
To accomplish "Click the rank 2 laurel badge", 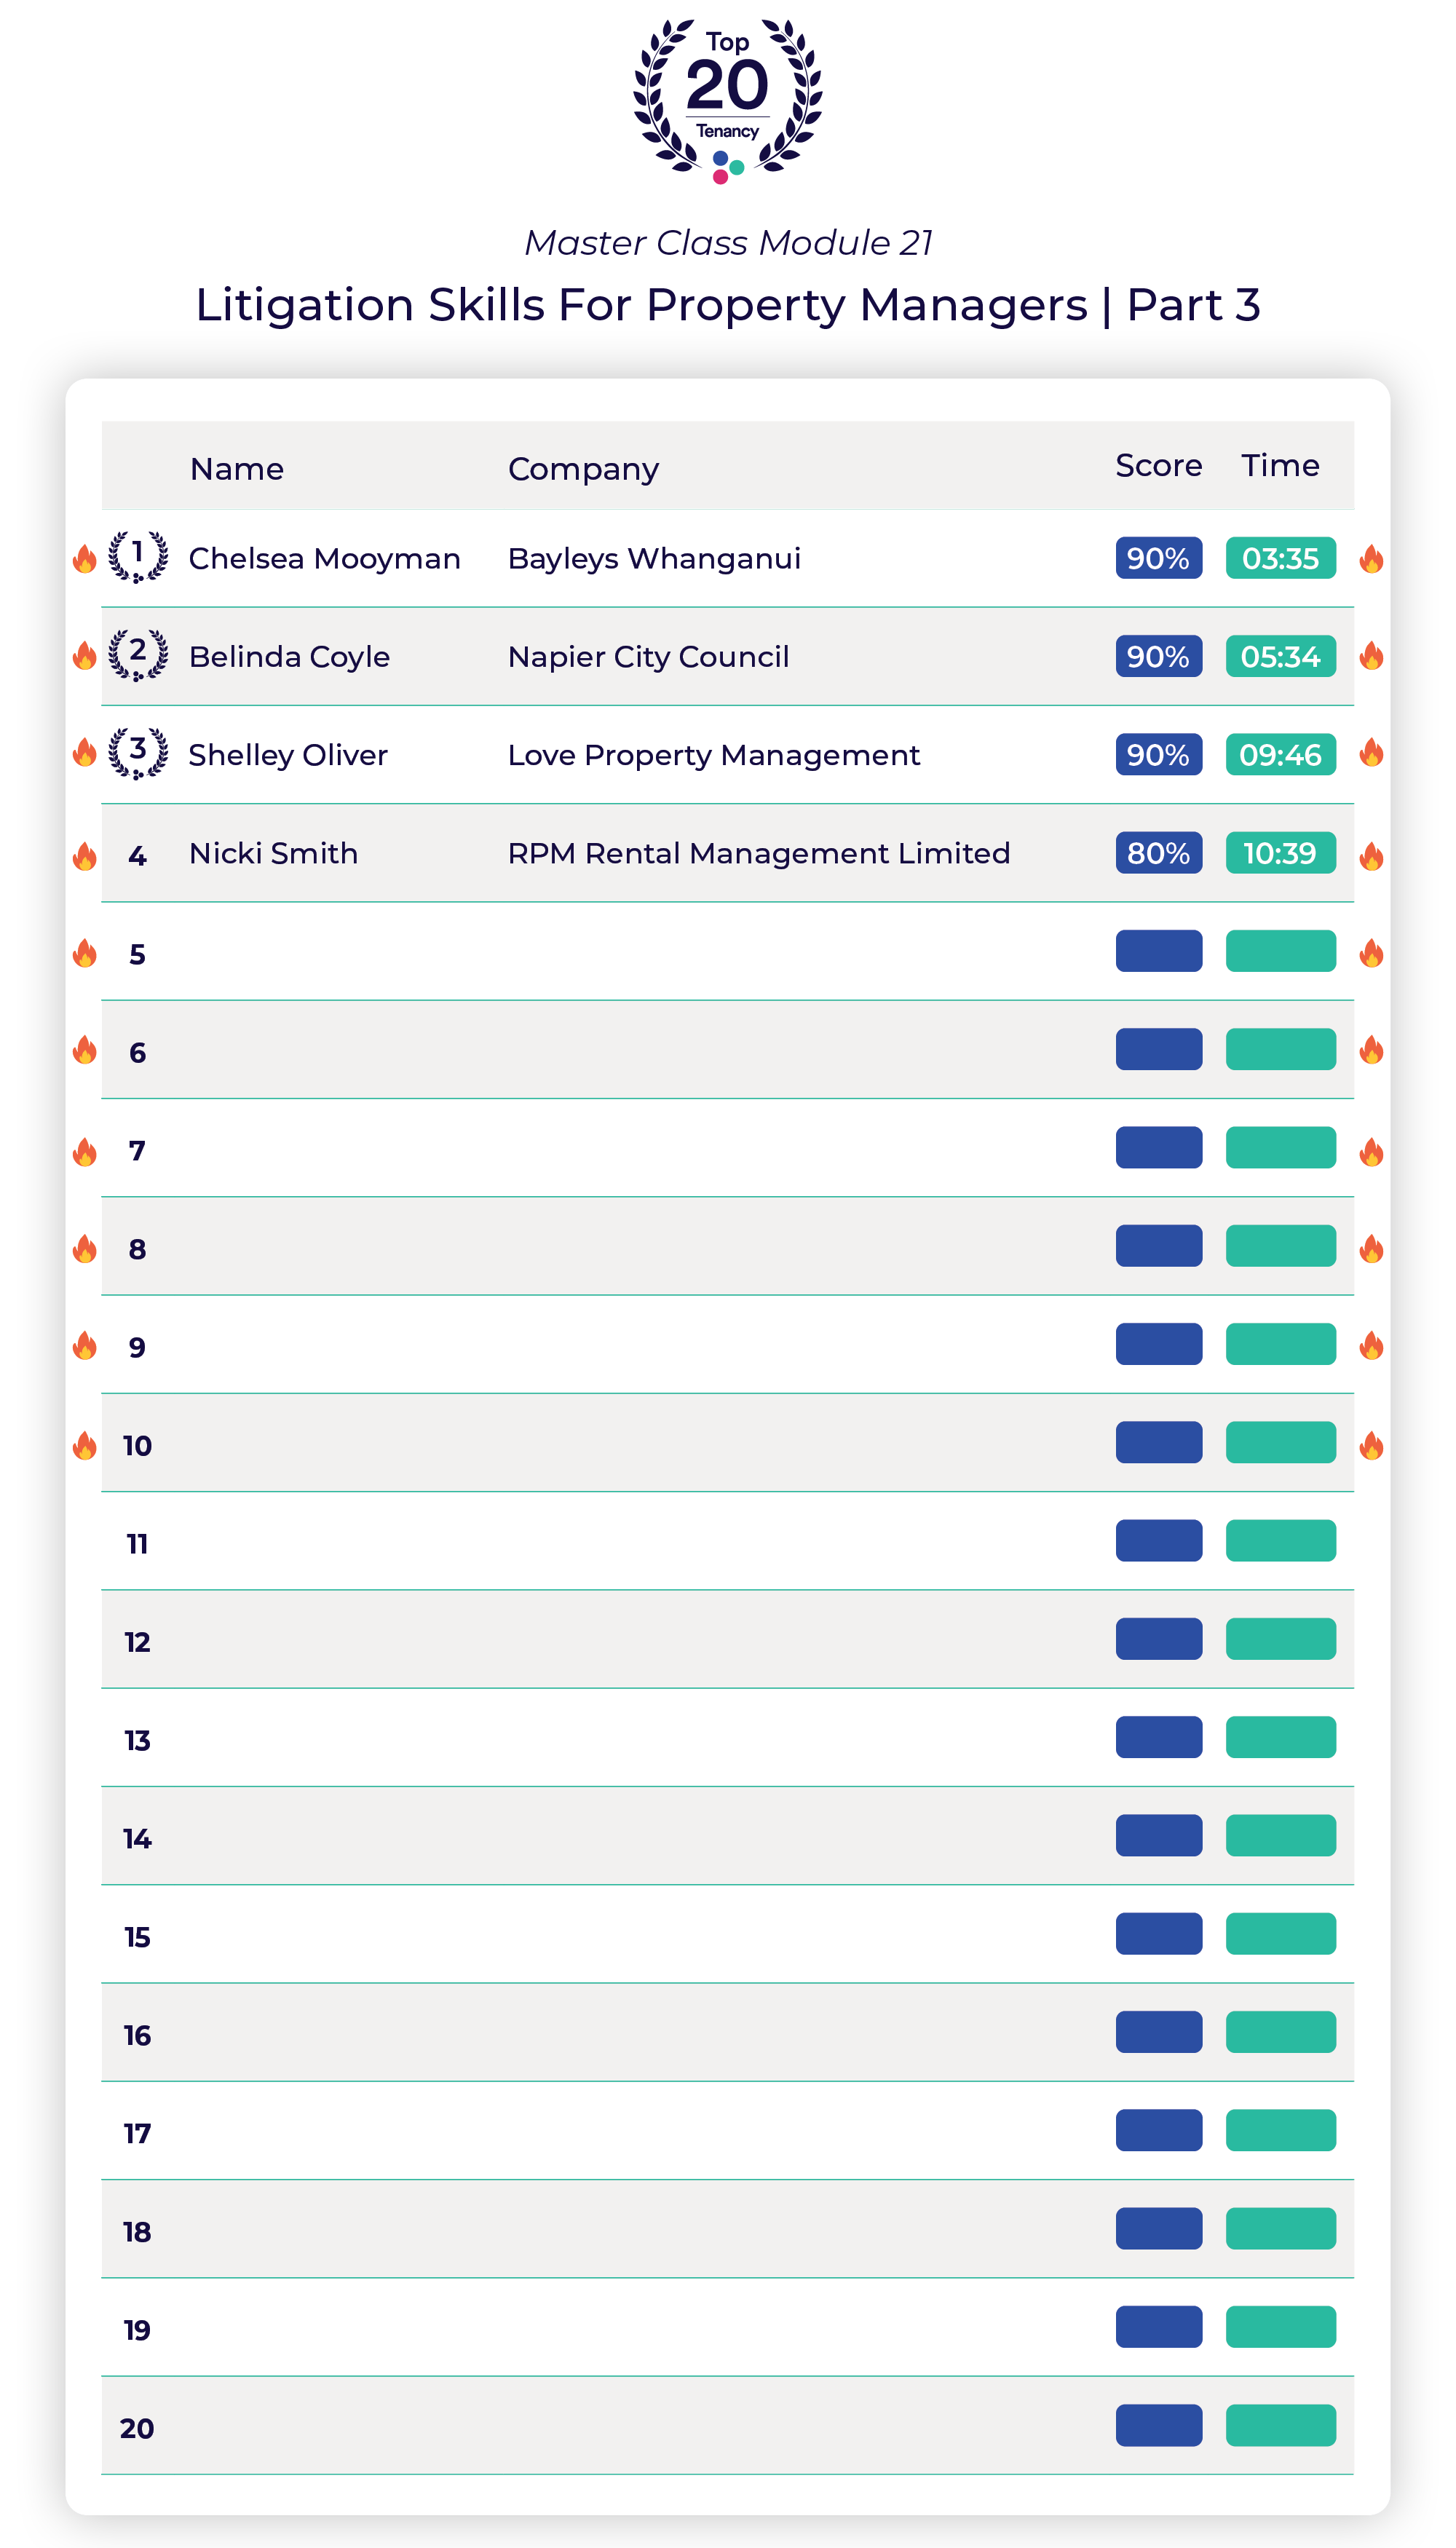I will coord(138,655).
